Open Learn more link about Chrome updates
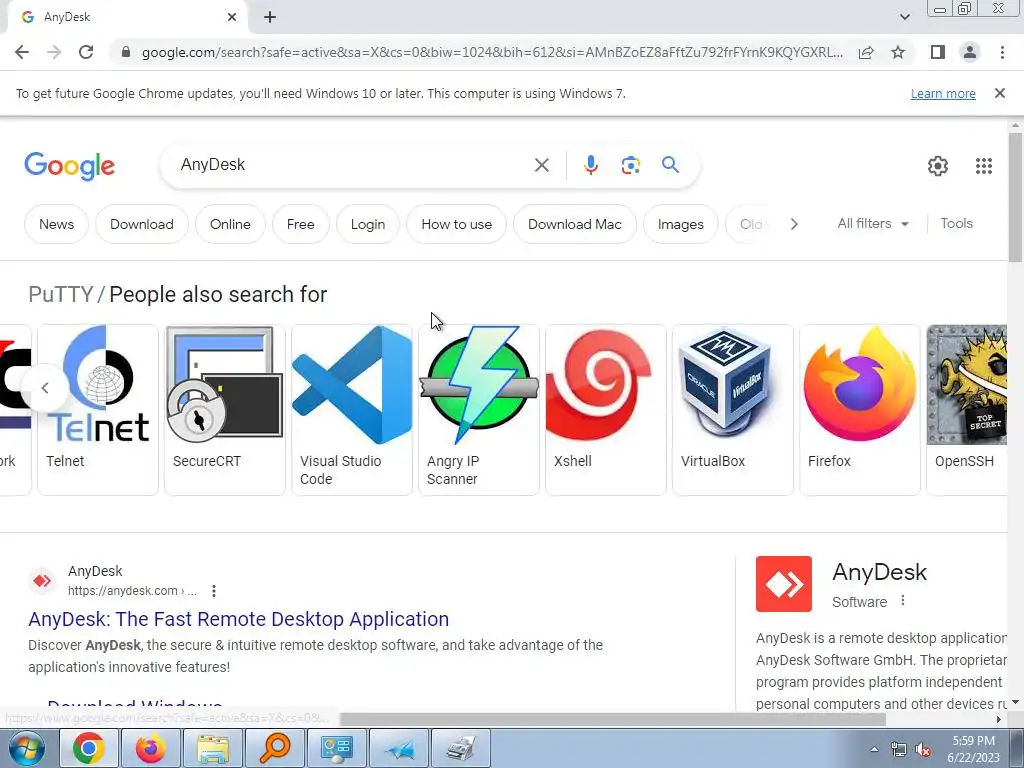Viewport: 1024px width, 768px height. tap(943, 93)
